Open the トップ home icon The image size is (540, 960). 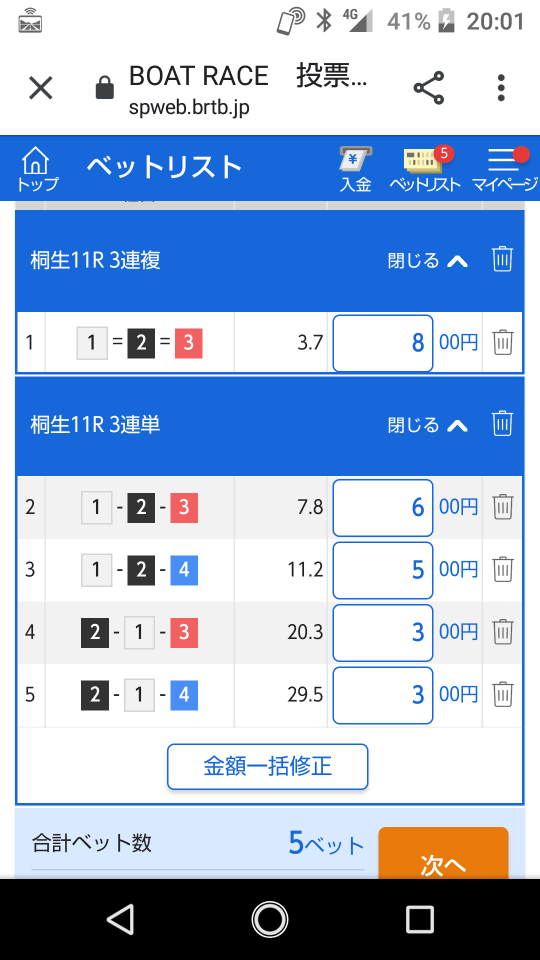pos(37,169)
